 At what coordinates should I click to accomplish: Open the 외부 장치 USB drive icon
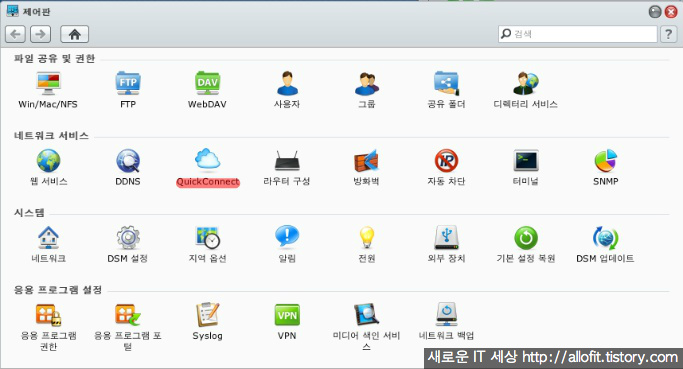(446, 238)
